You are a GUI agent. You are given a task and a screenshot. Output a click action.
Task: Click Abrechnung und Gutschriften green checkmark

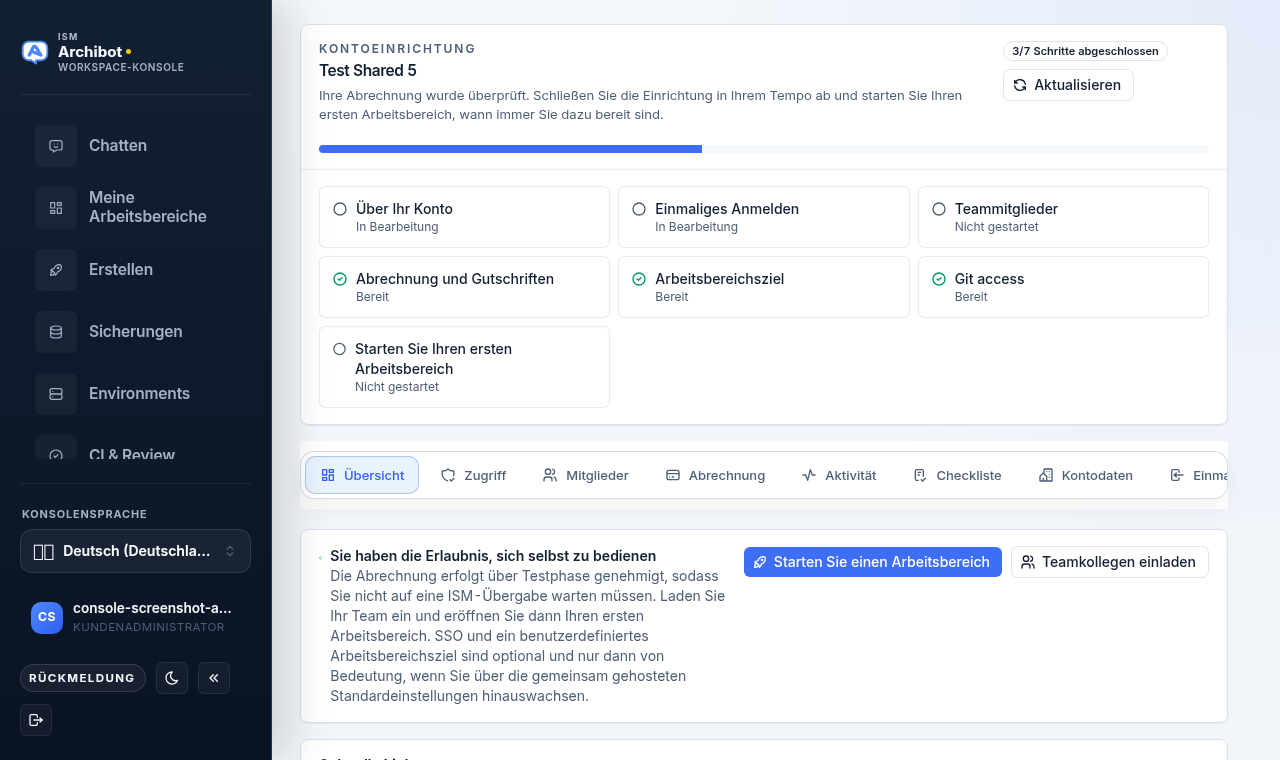tap(340, 279)
